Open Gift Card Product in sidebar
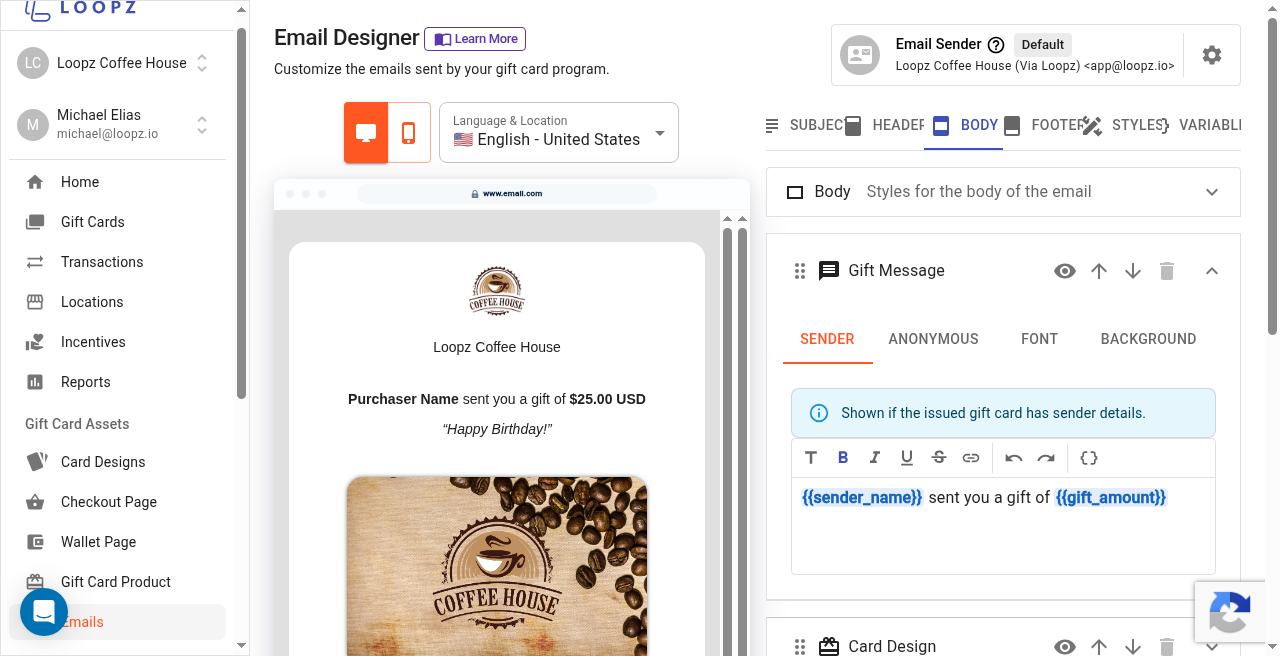Viewport: 1280px width, 656px height. 118,582
